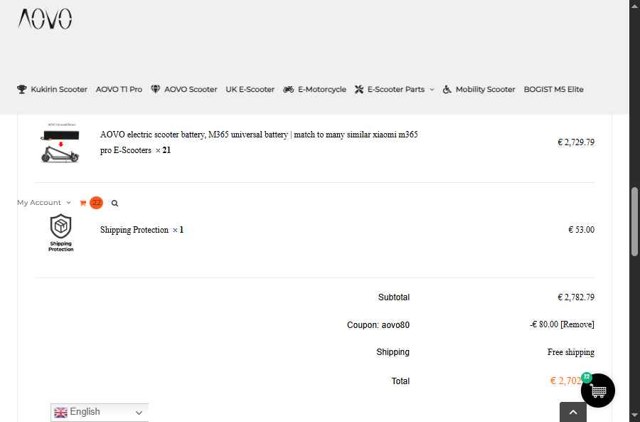
Task: Click the AOVO electric scooter battery title
Action: [x=259, y=142]
